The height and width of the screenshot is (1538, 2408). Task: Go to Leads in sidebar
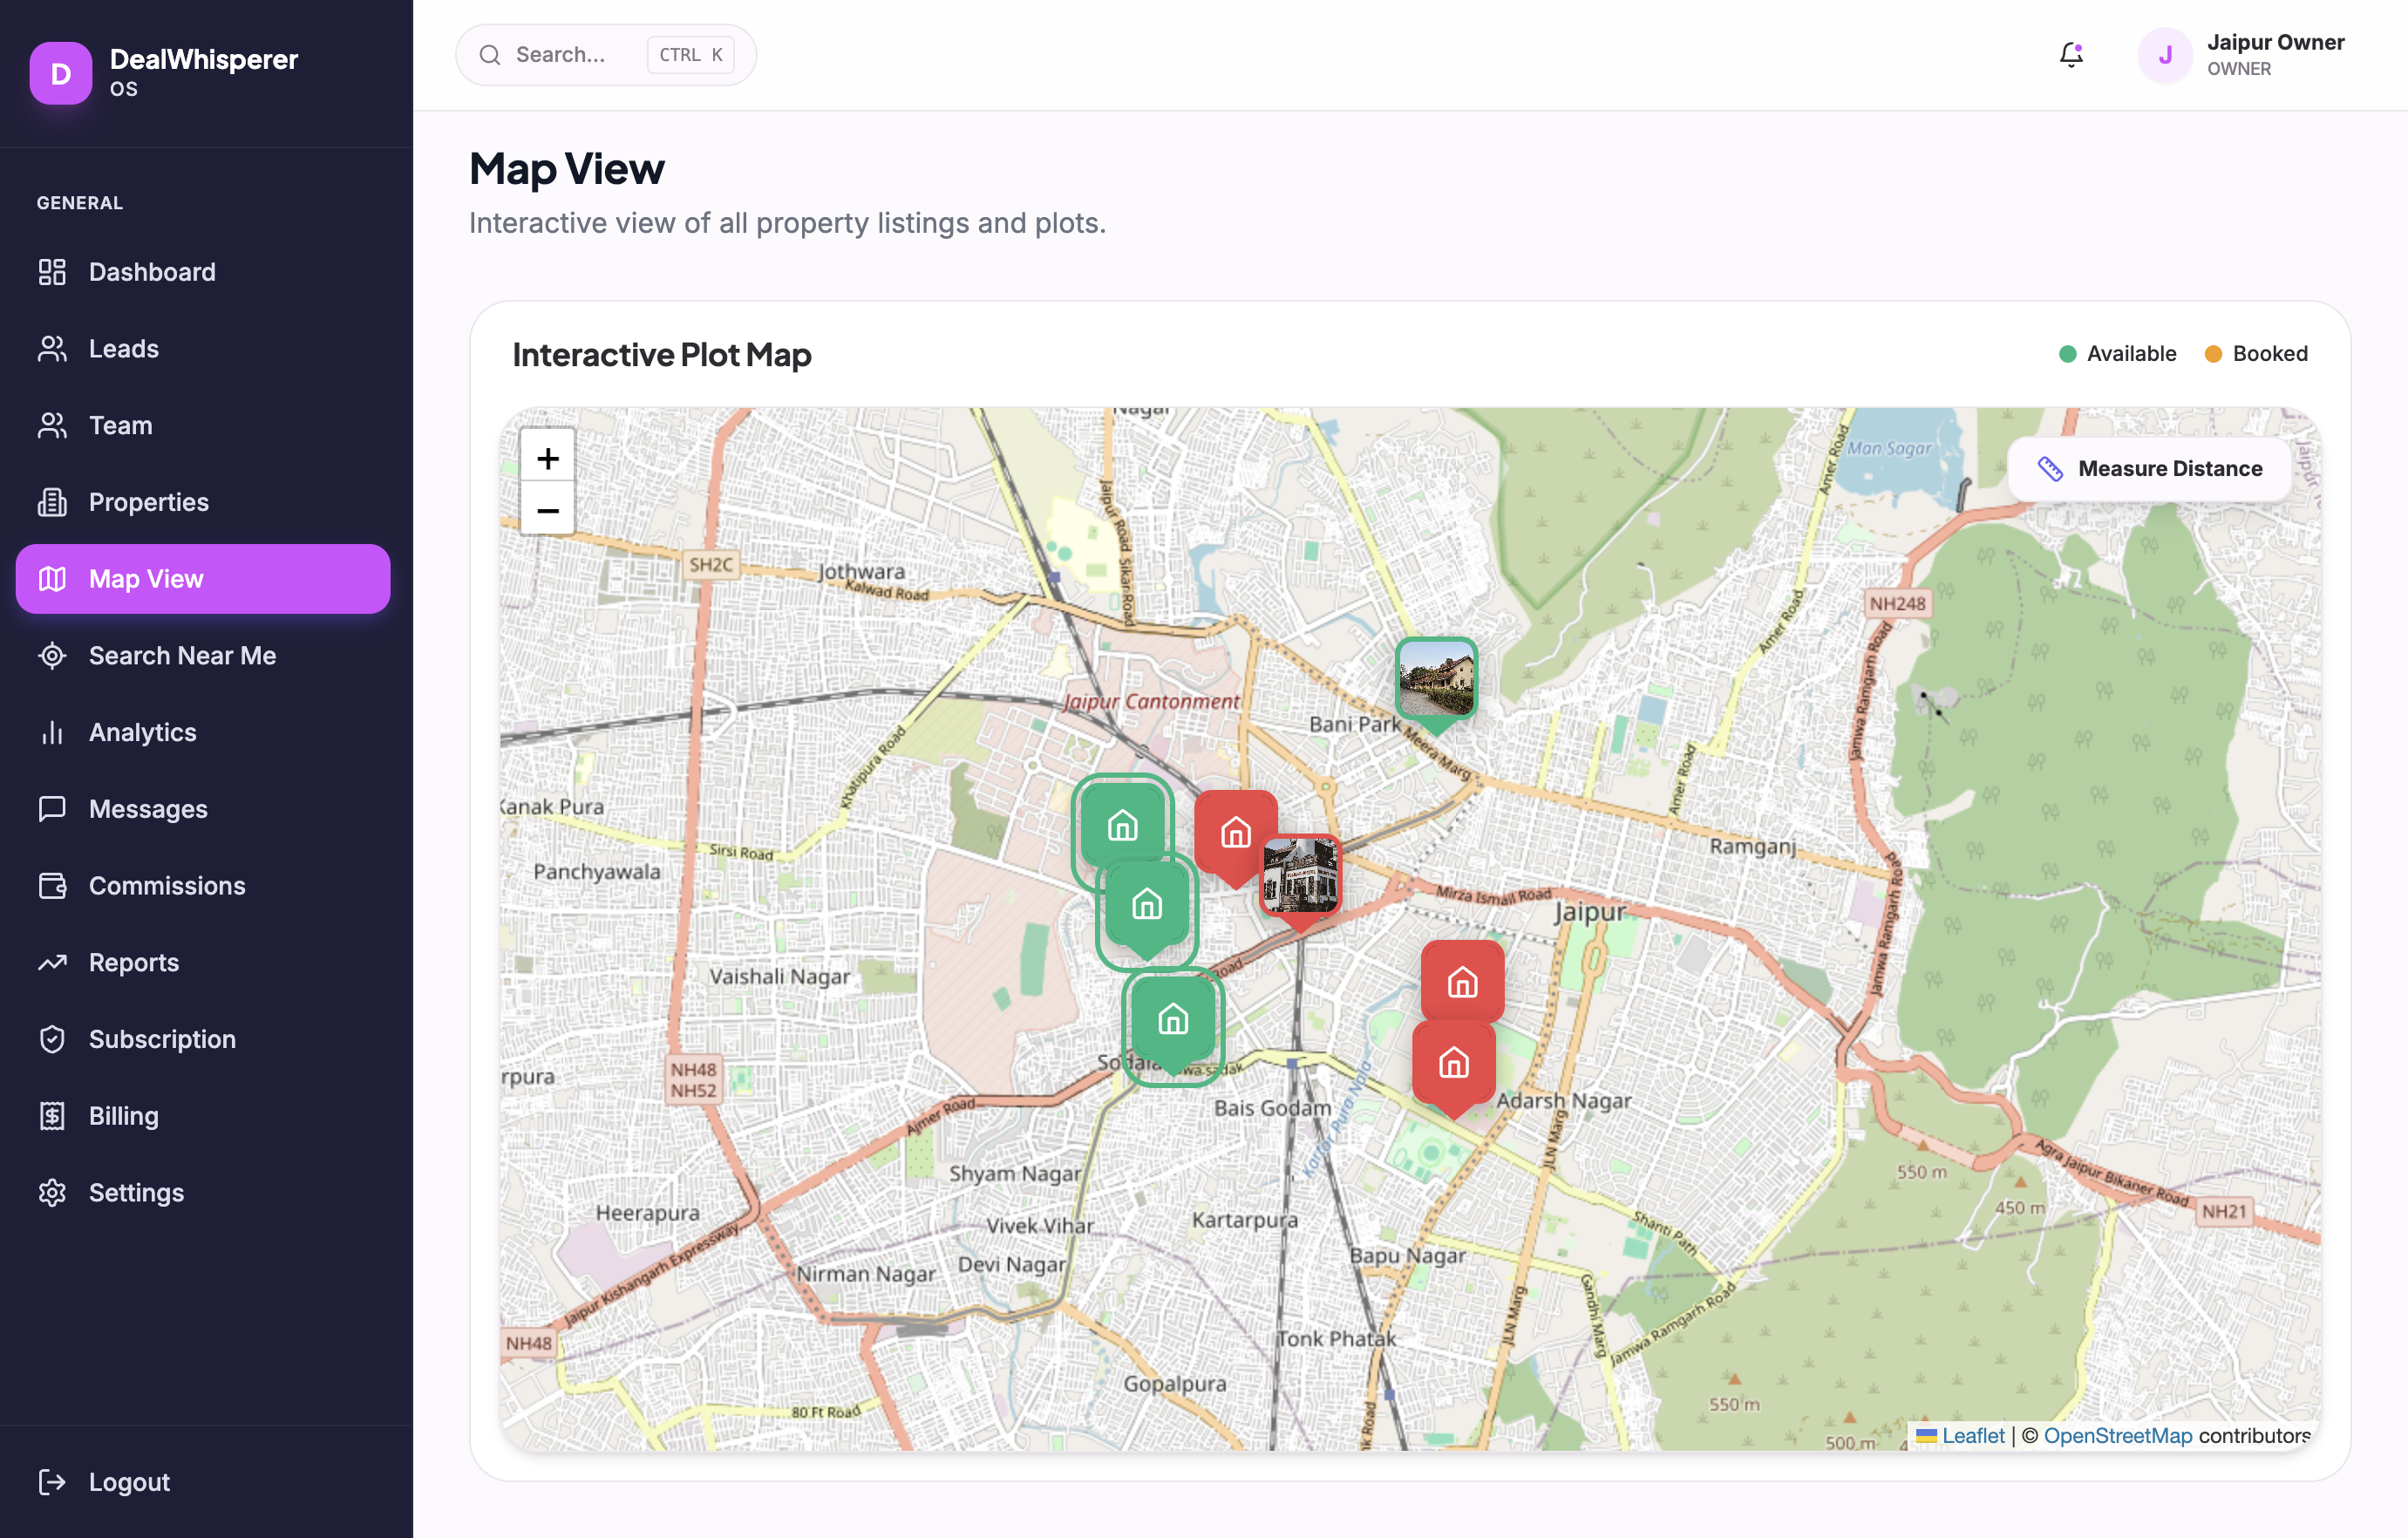tap(203, 349)
